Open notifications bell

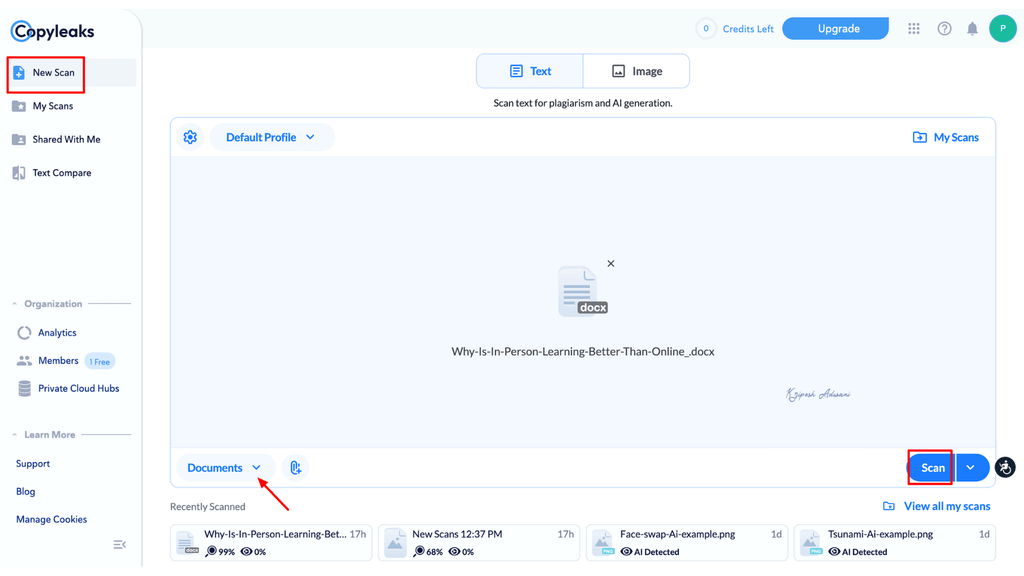click(972, 29)
